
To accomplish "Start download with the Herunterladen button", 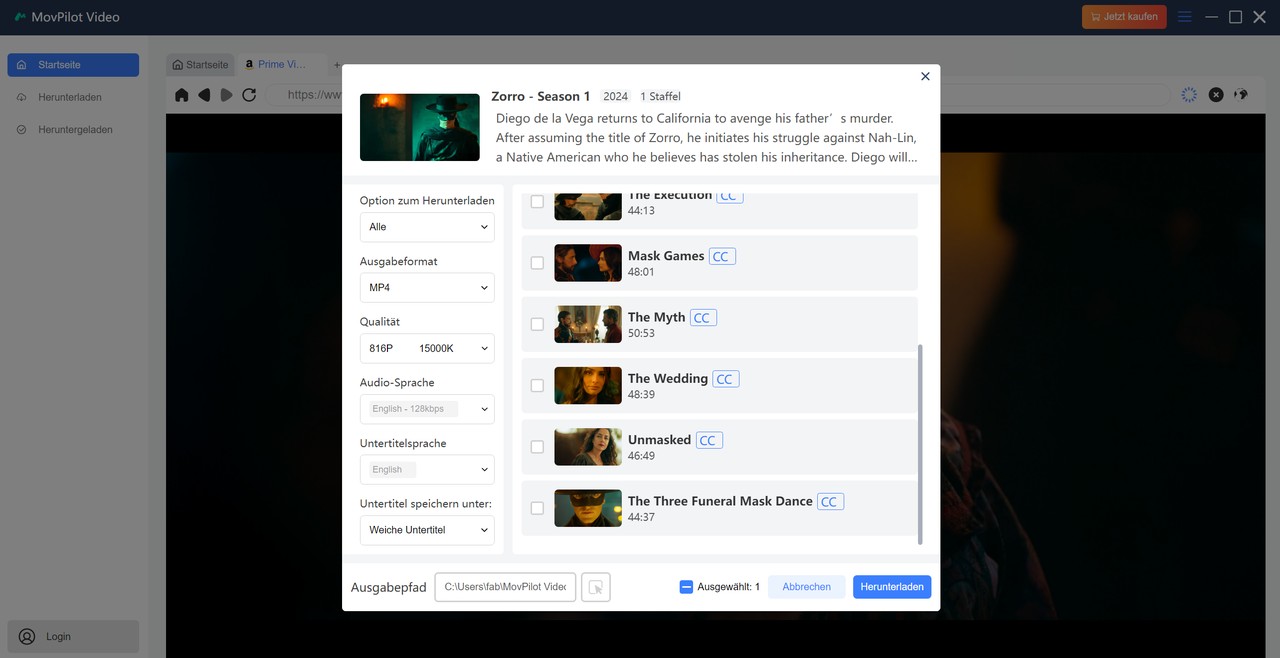I will coord(891,587).
